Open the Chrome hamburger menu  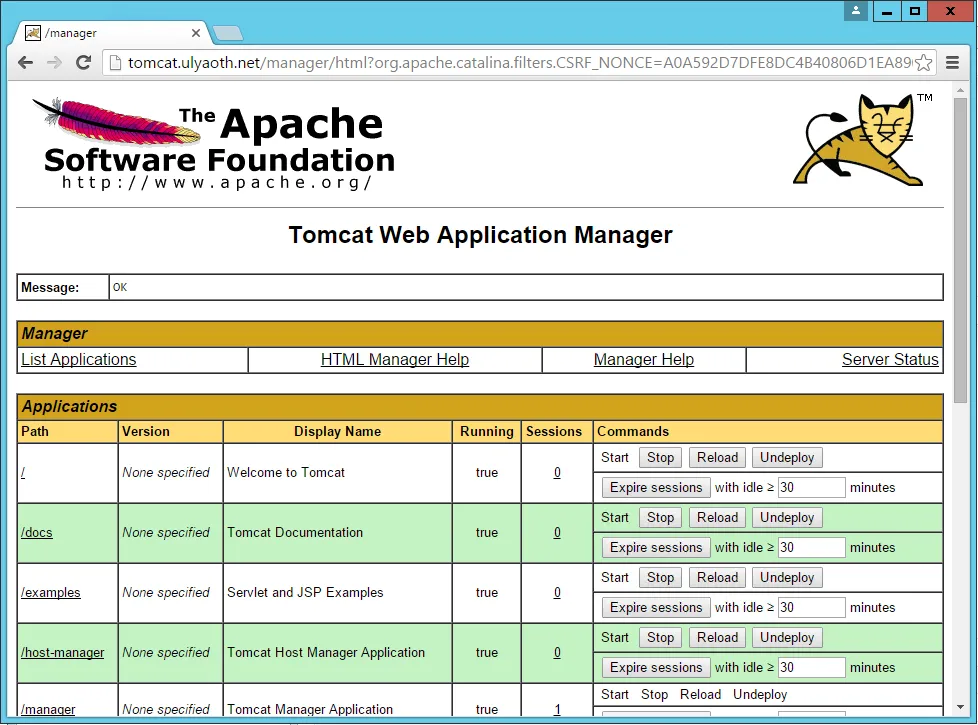coord(952,63)
